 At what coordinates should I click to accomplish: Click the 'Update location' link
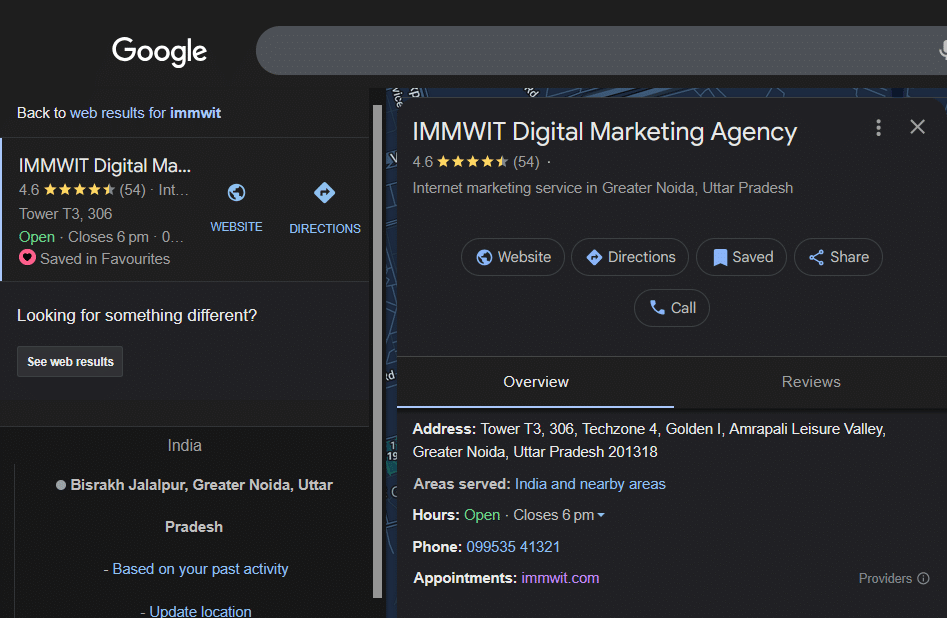pos(200,611)
